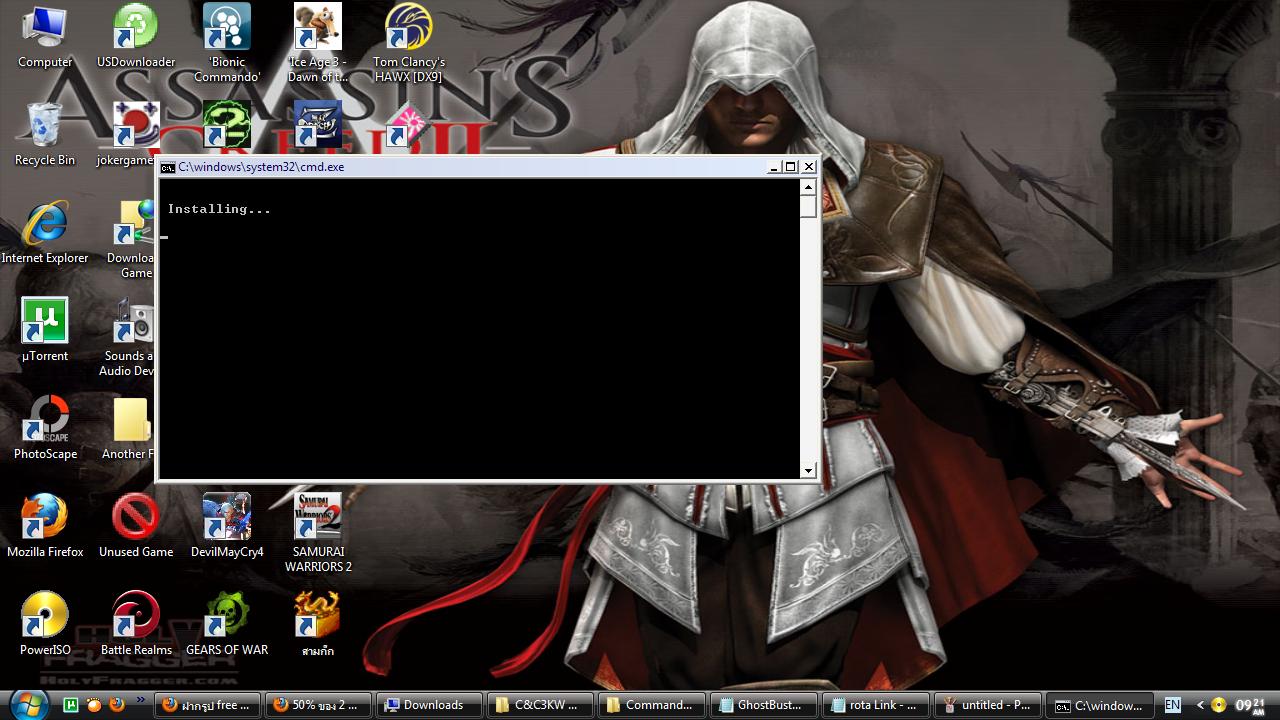
Task: Launch PhotoScape from the desktop
Action: click(45, 429)
